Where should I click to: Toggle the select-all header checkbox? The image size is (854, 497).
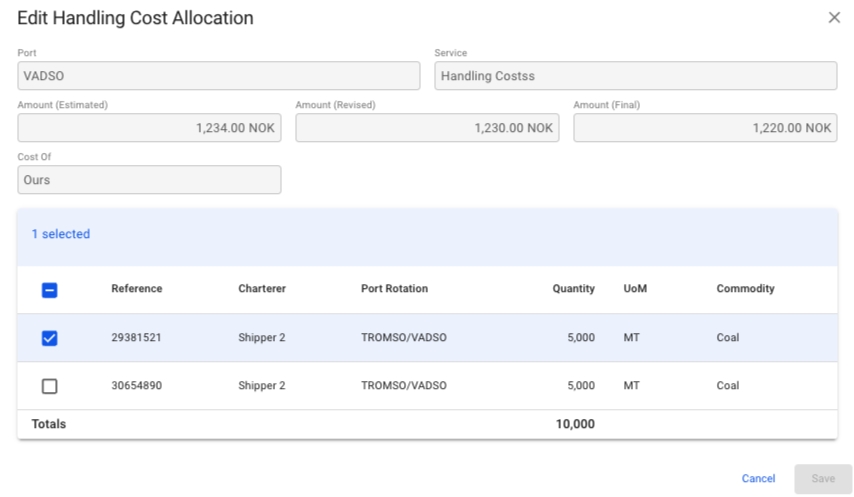pyautogui.click(x=49, y=290)
